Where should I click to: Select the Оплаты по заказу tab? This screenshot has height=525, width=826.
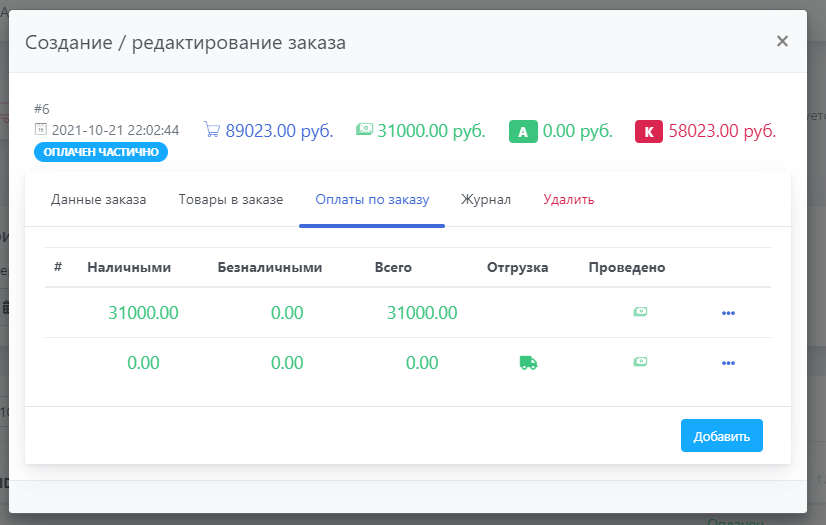pyautogui.click(x=372, y=199)
